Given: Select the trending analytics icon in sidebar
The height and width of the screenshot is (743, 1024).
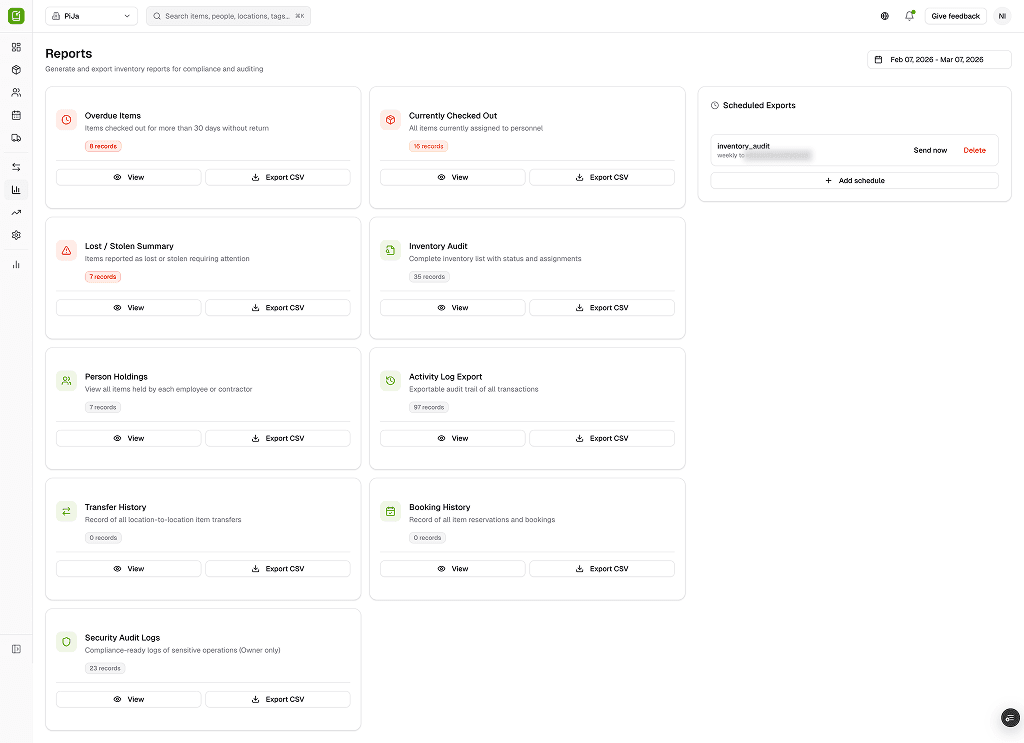Looking at the screenshot, I should click(x=16, y=212).
